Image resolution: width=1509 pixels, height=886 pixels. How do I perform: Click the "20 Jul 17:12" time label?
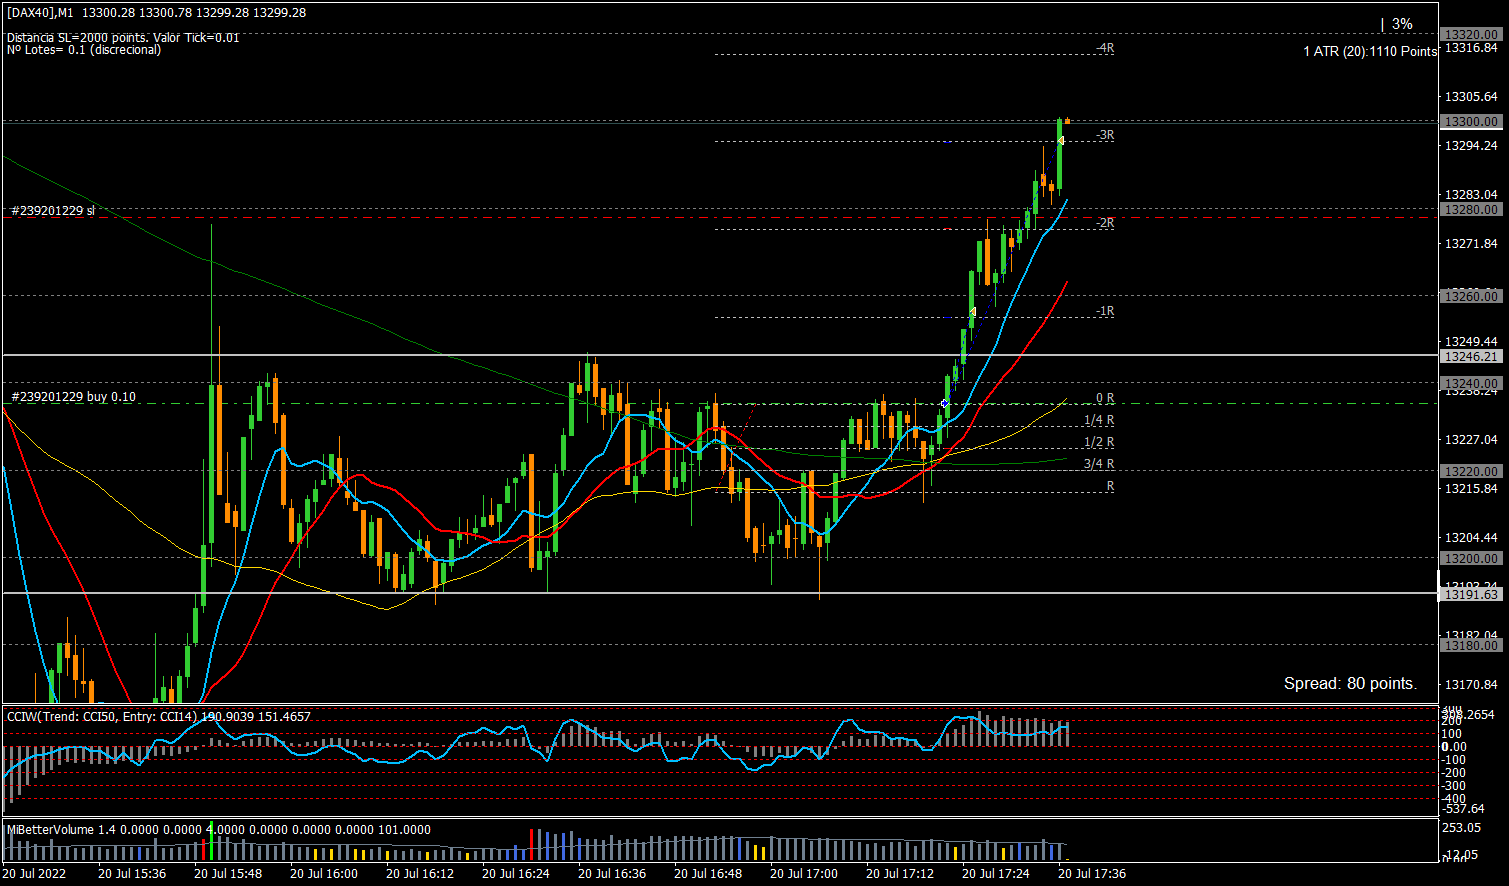[900, 874]
